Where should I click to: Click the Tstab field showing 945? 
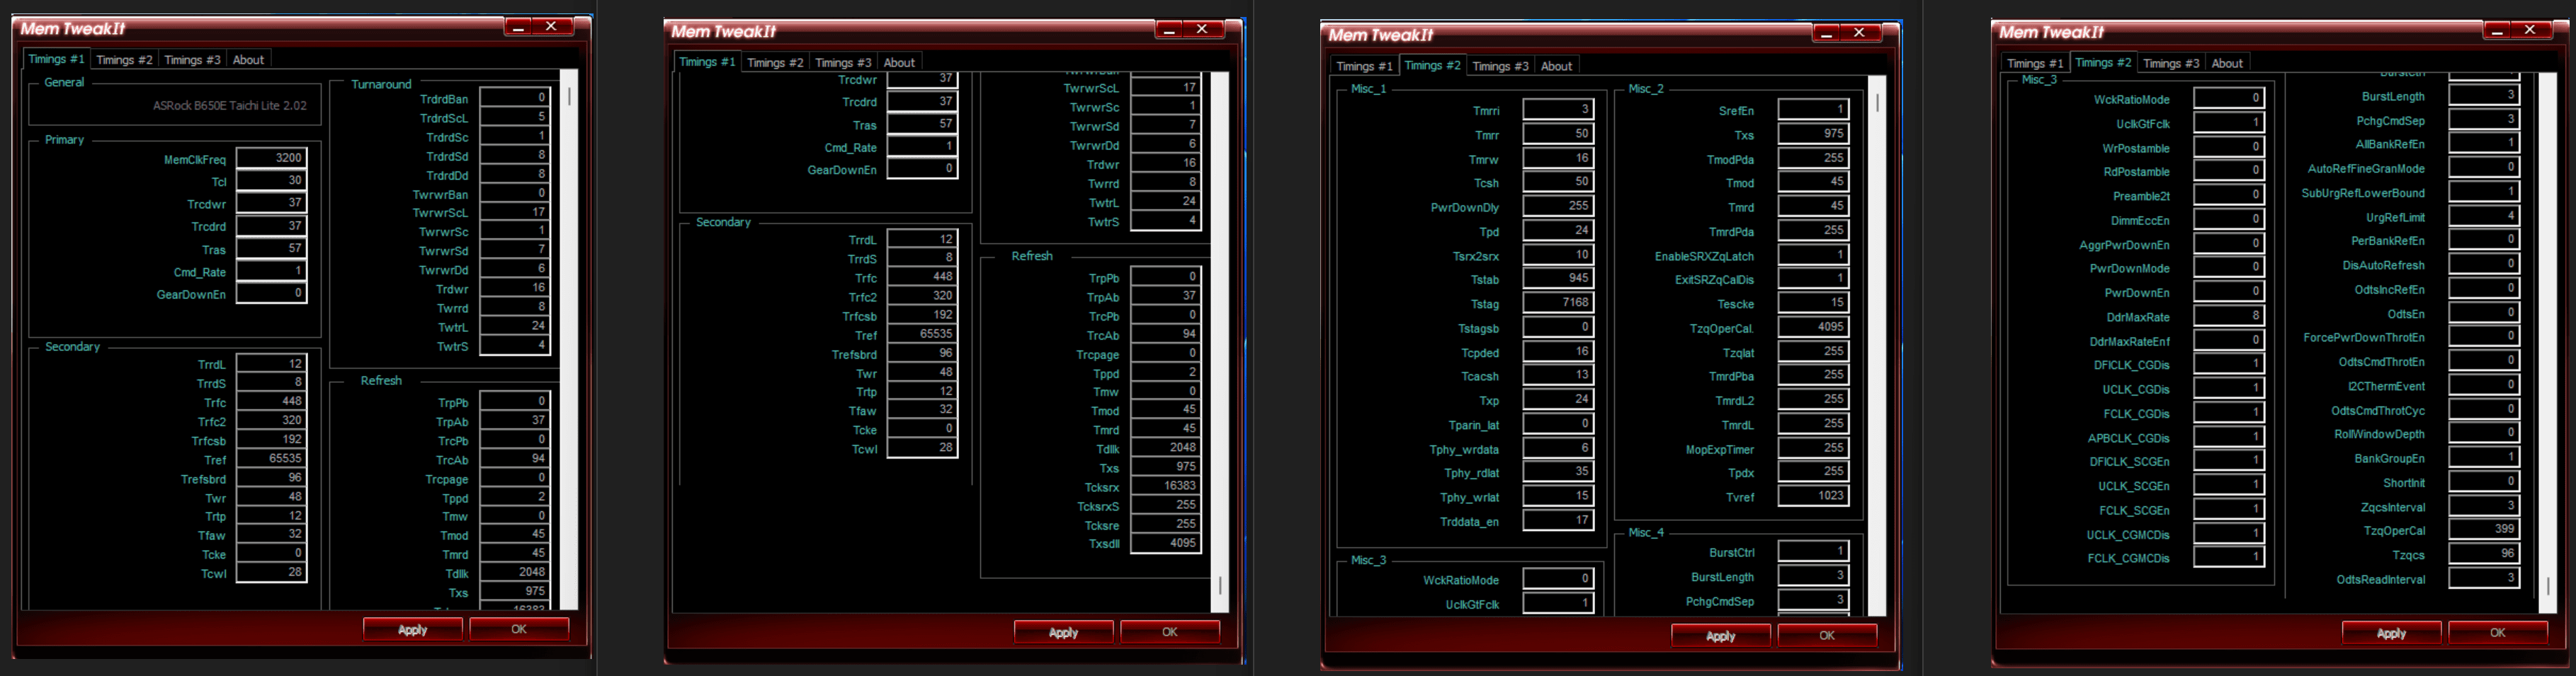pyautogui.click(x=1558, y=278)
